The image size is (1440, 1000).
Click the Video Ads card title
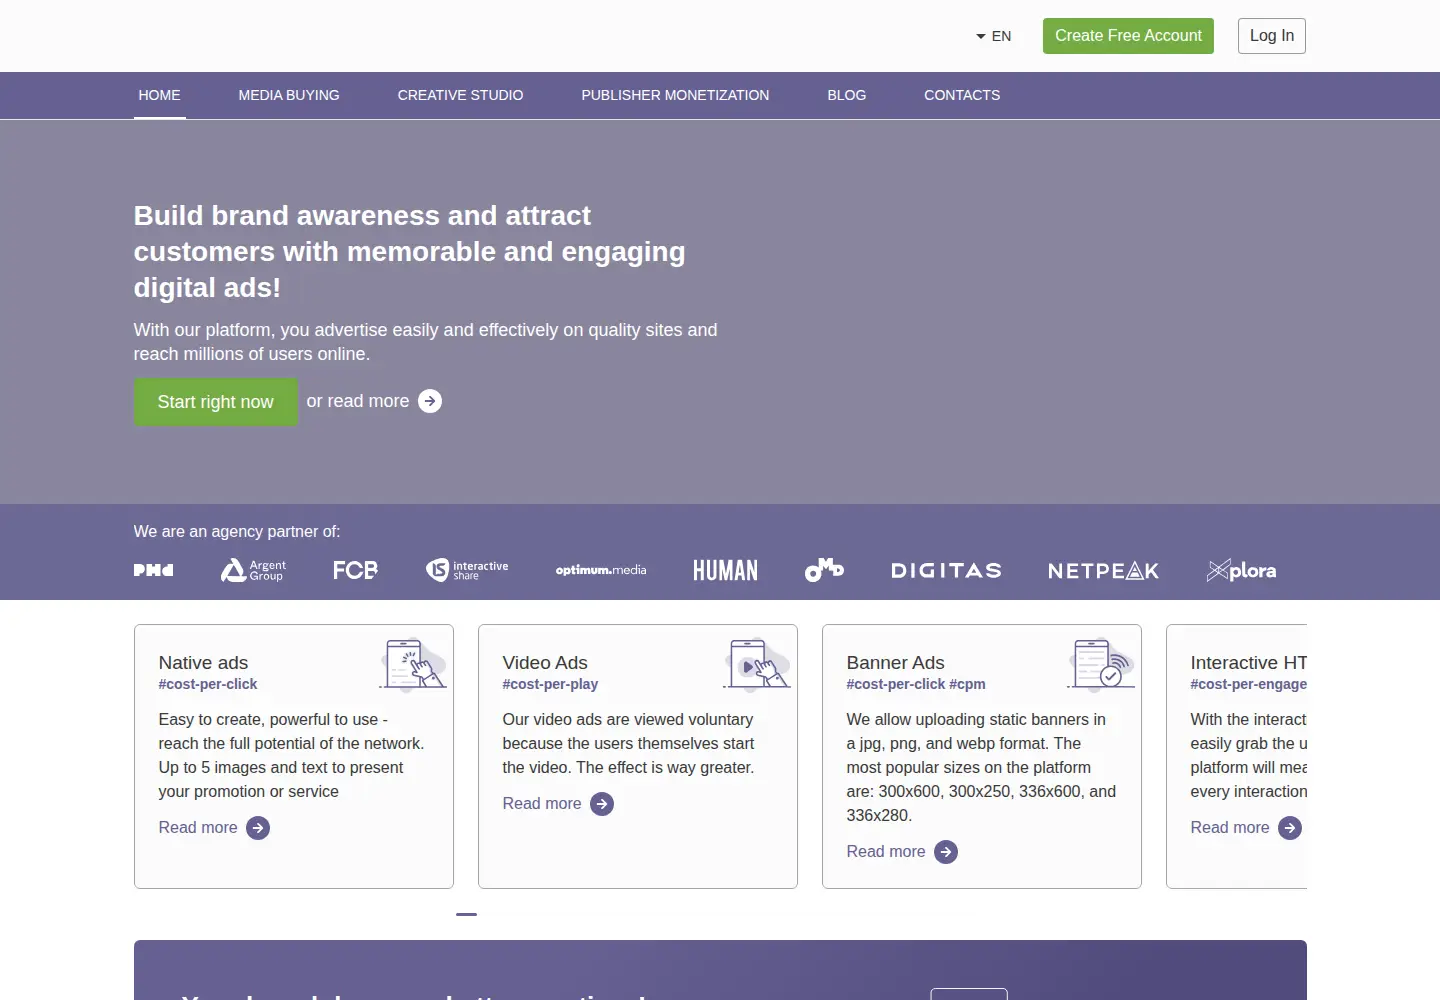[x=545, y=663]
